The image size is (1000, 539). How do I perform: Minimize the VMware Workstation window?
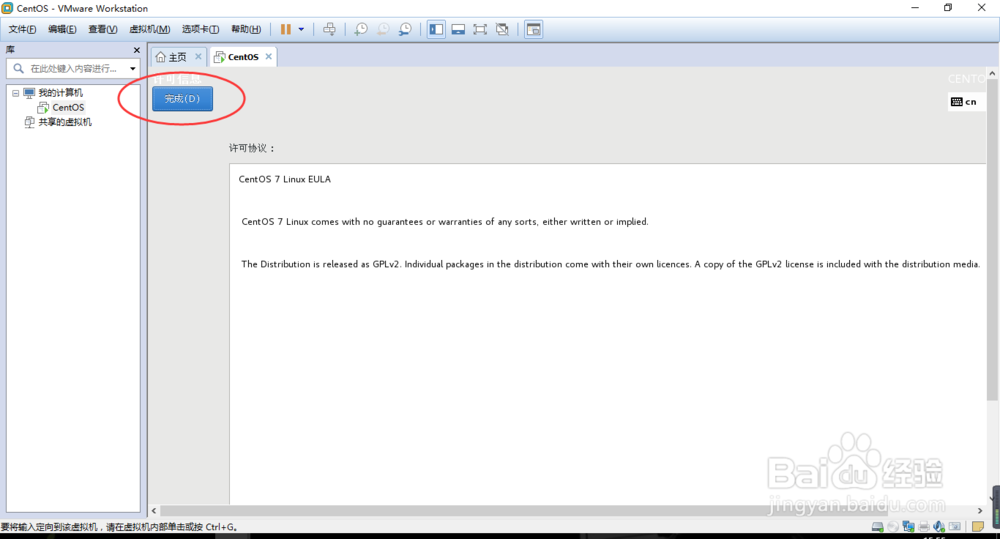[915, 8]
